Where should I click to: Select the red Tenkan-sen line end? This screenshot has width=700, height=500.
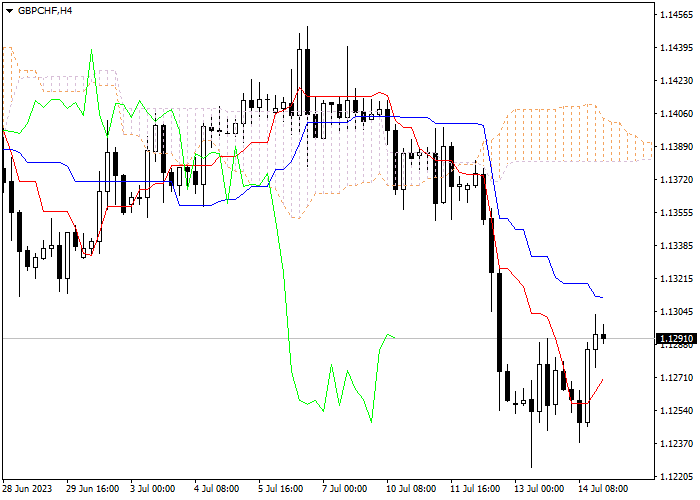click(x=602, y=380)
